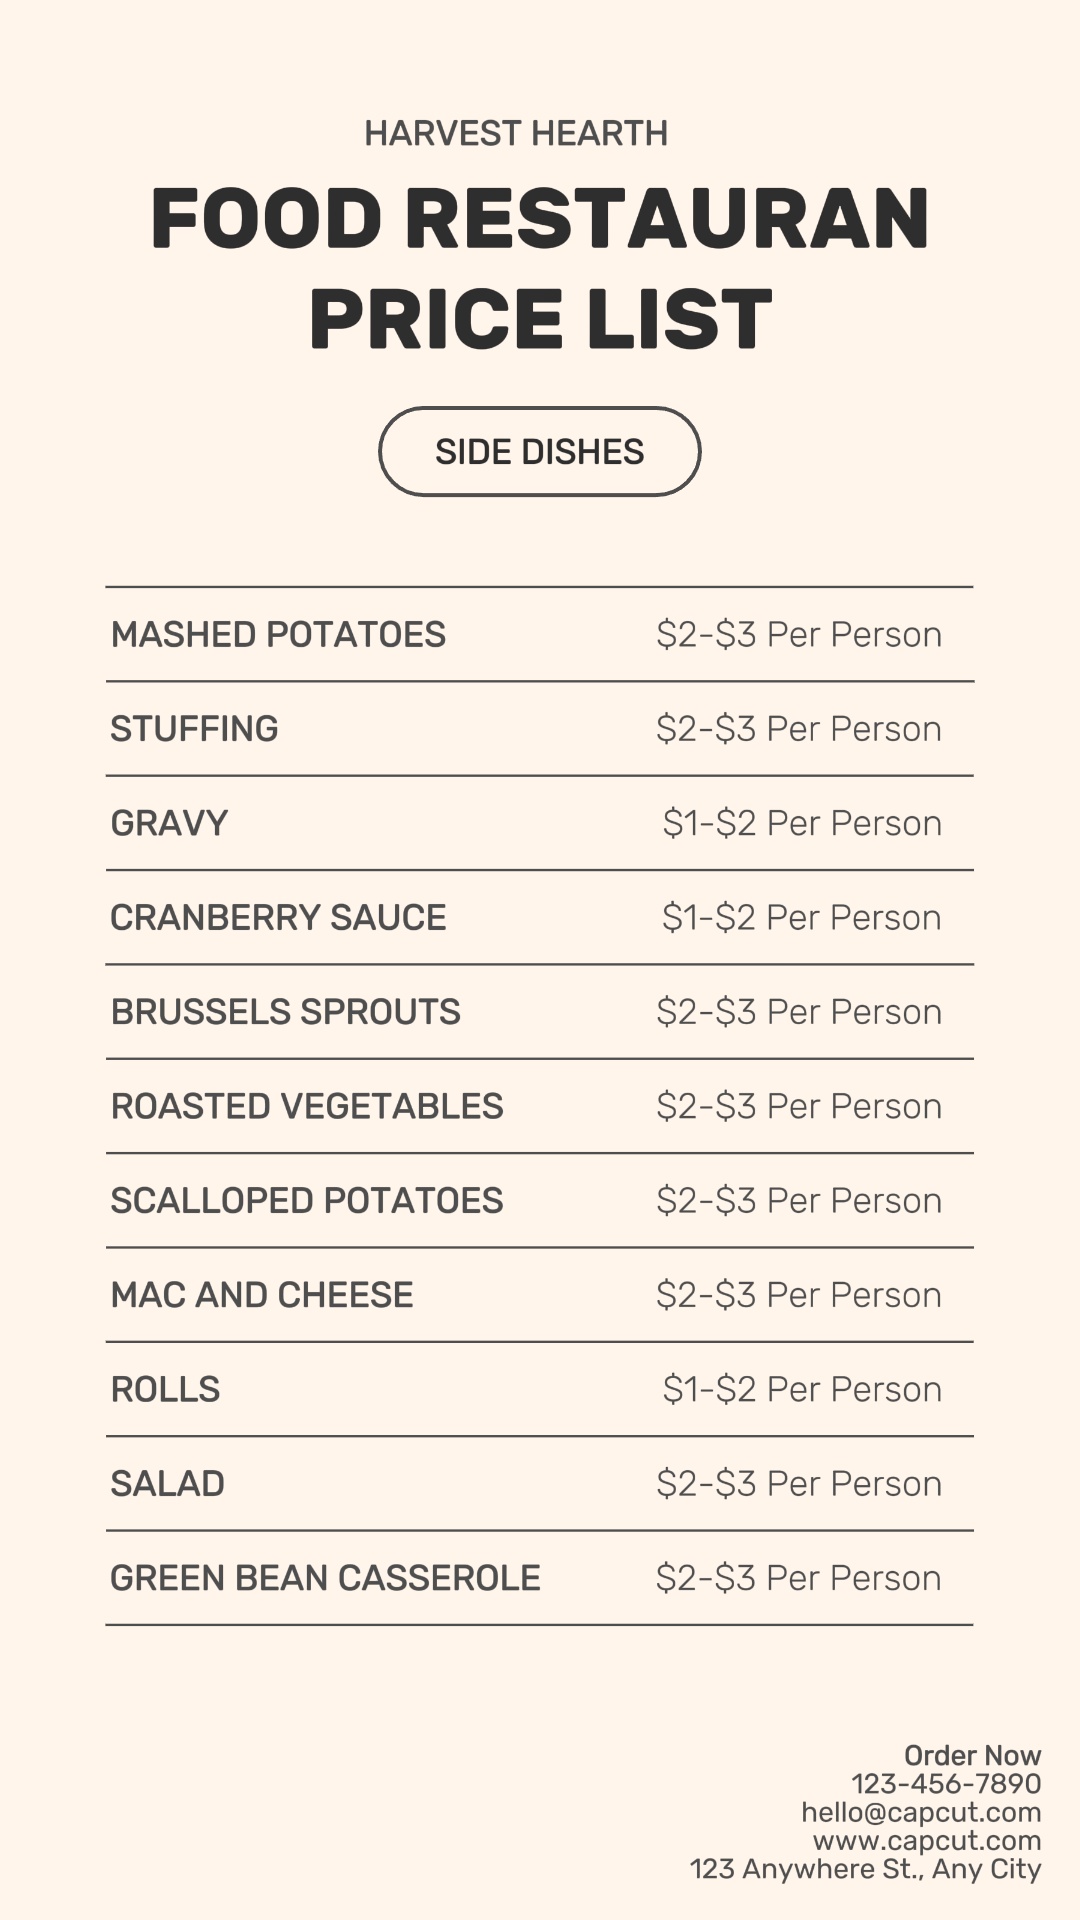Visit the www.capcut.com website link
Image resolution: width=1080 pixels, height=1920 pixels.
927,1840
